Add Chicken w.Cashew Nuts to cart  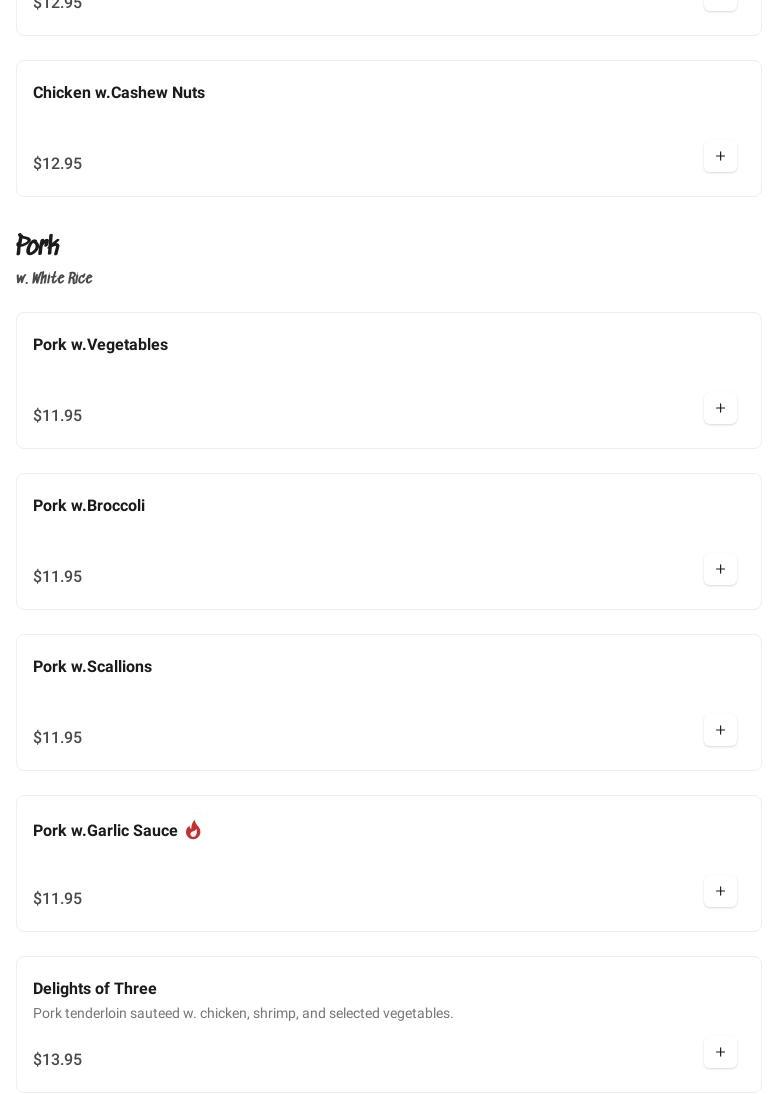click(720, 157)
